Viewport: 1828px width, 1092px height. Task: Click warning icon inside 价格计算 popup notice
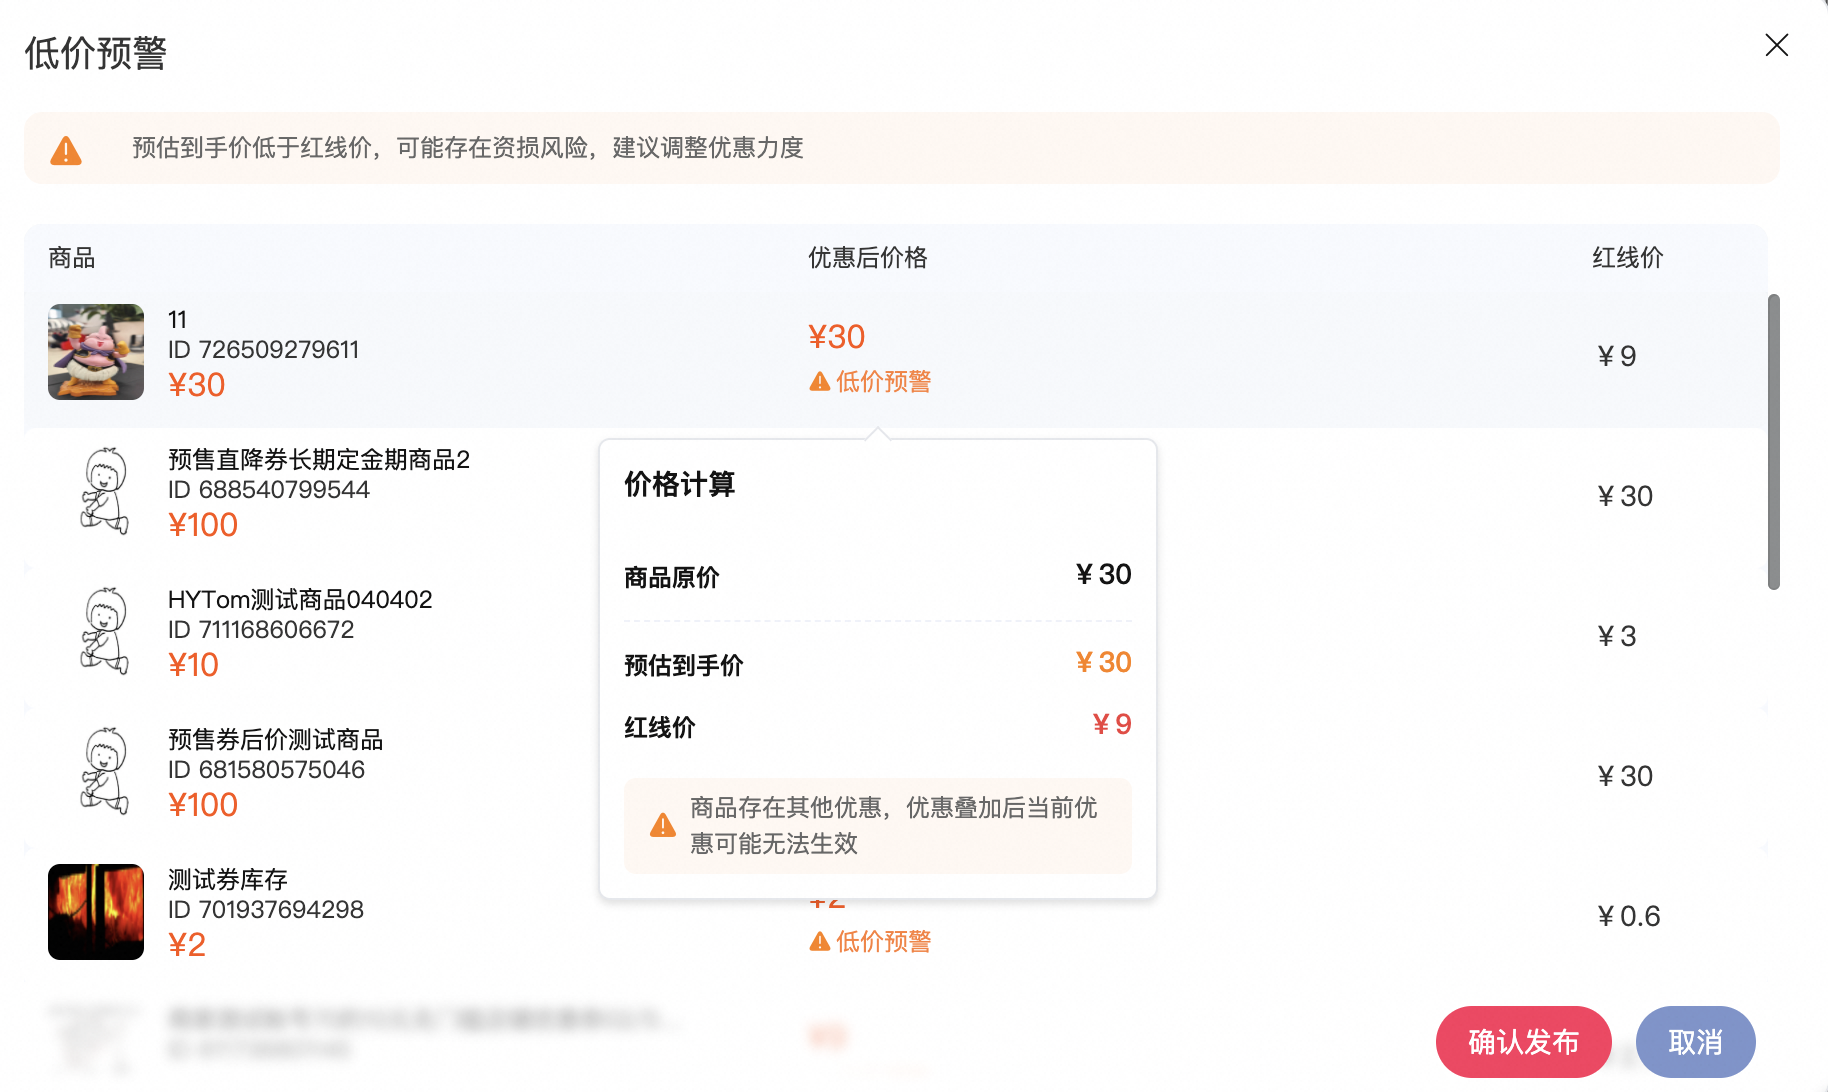tap(663, 825)
